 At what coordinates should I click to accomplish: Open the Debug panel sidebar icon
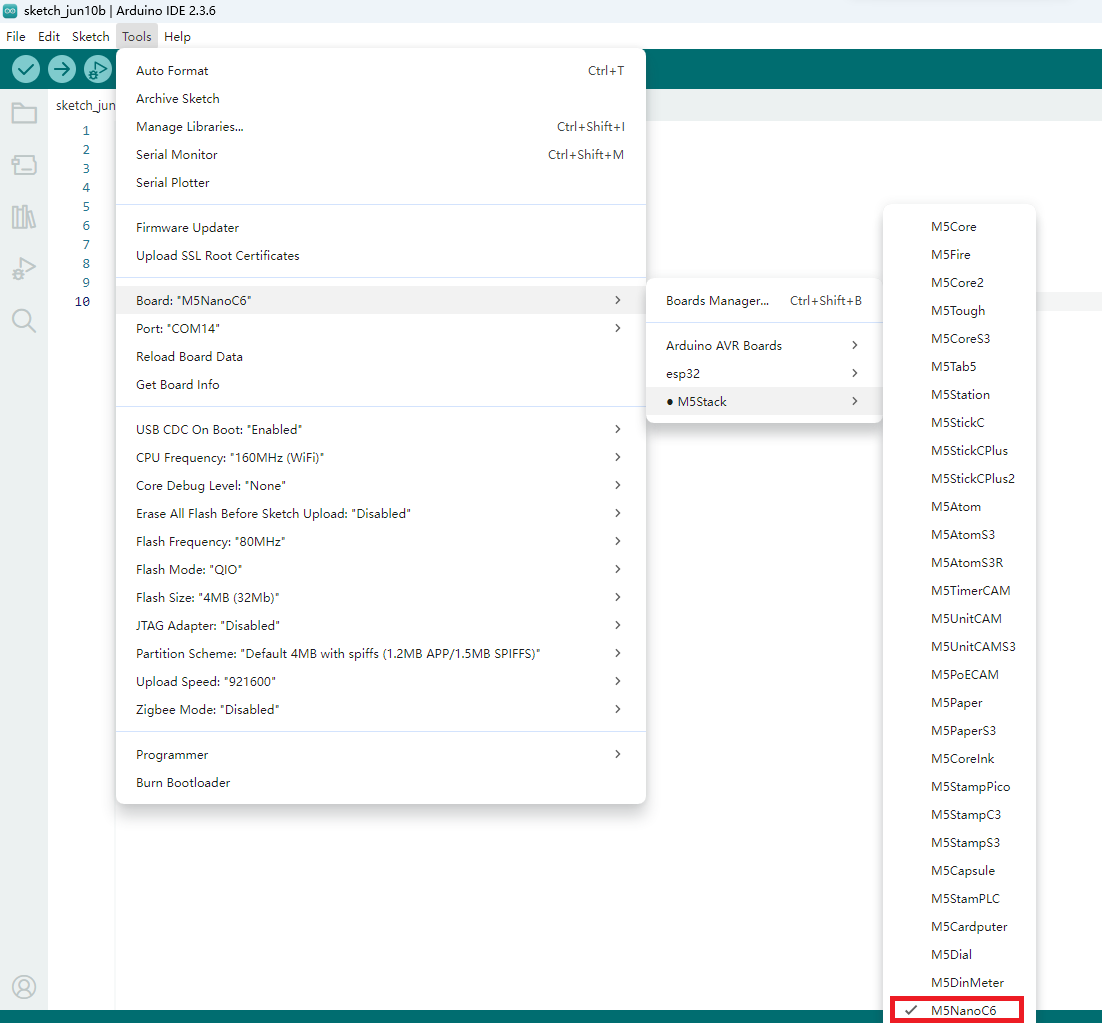[24, 269]
